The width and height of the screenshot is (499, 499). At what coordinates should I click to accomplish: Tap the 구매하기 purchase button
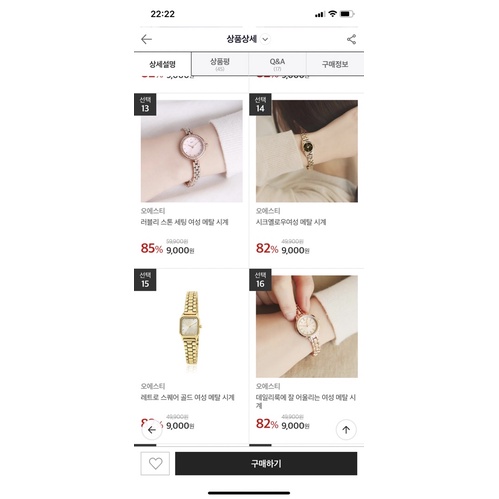click(266, 463)
